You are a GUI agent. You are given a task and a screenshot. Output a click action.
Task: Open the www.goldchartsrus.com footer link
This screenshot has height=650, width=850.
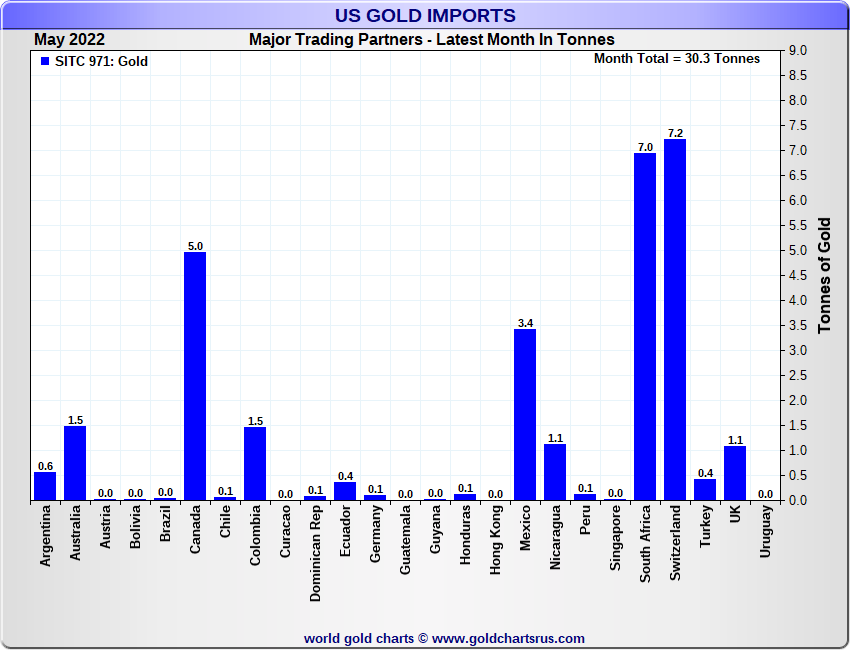coord(508,638)
